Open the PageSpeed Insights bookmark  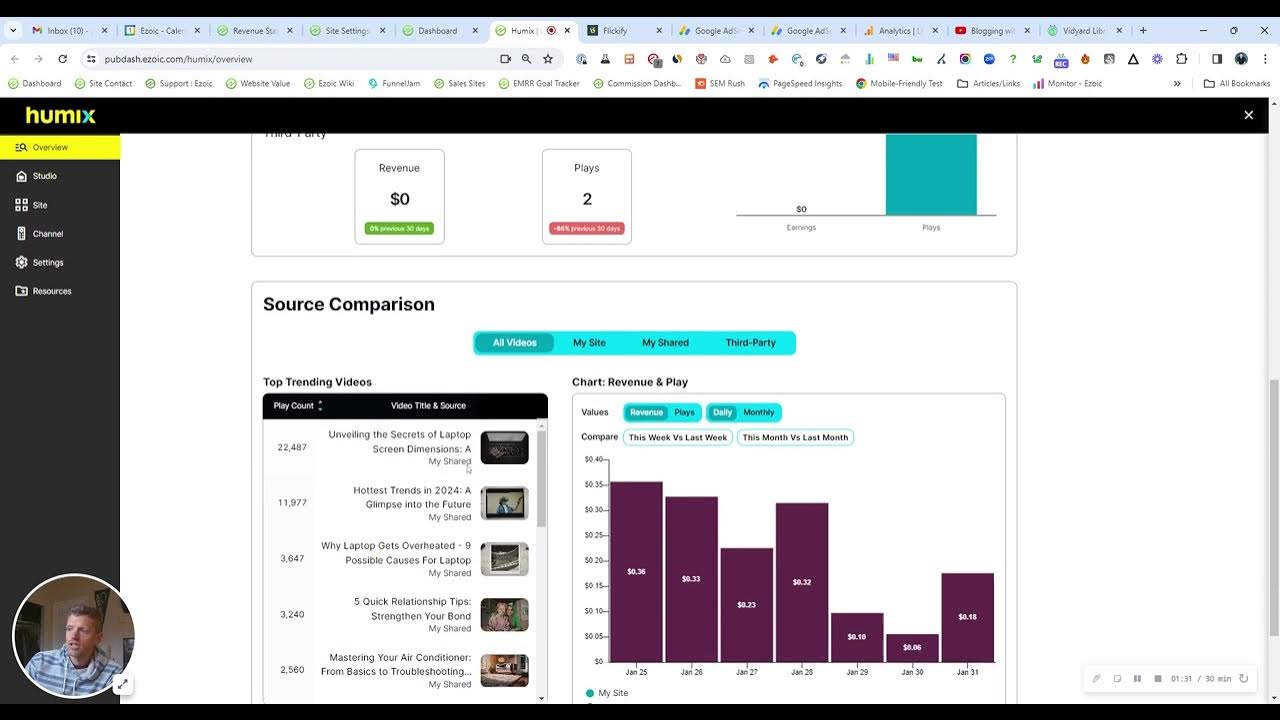pos(800,84)
